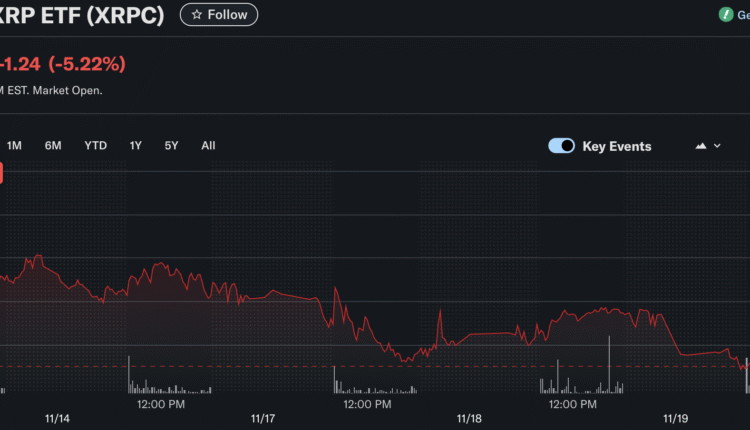Click the XRP ETF (XRPC) title
This screenshot has width=750, height=430.
[x=82, y=17]
